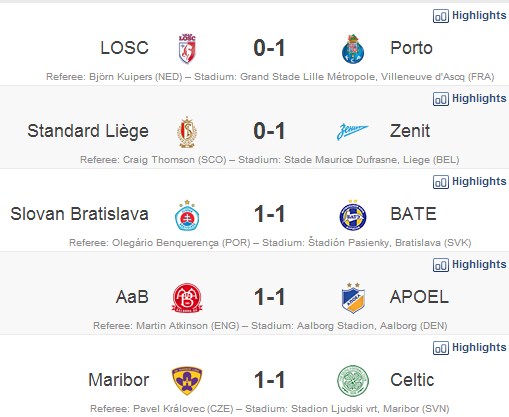Viewport: 509px width, 417px height.
Task: Open Highlights for Slovan Bratislava vs BATE
Action: 469,182
